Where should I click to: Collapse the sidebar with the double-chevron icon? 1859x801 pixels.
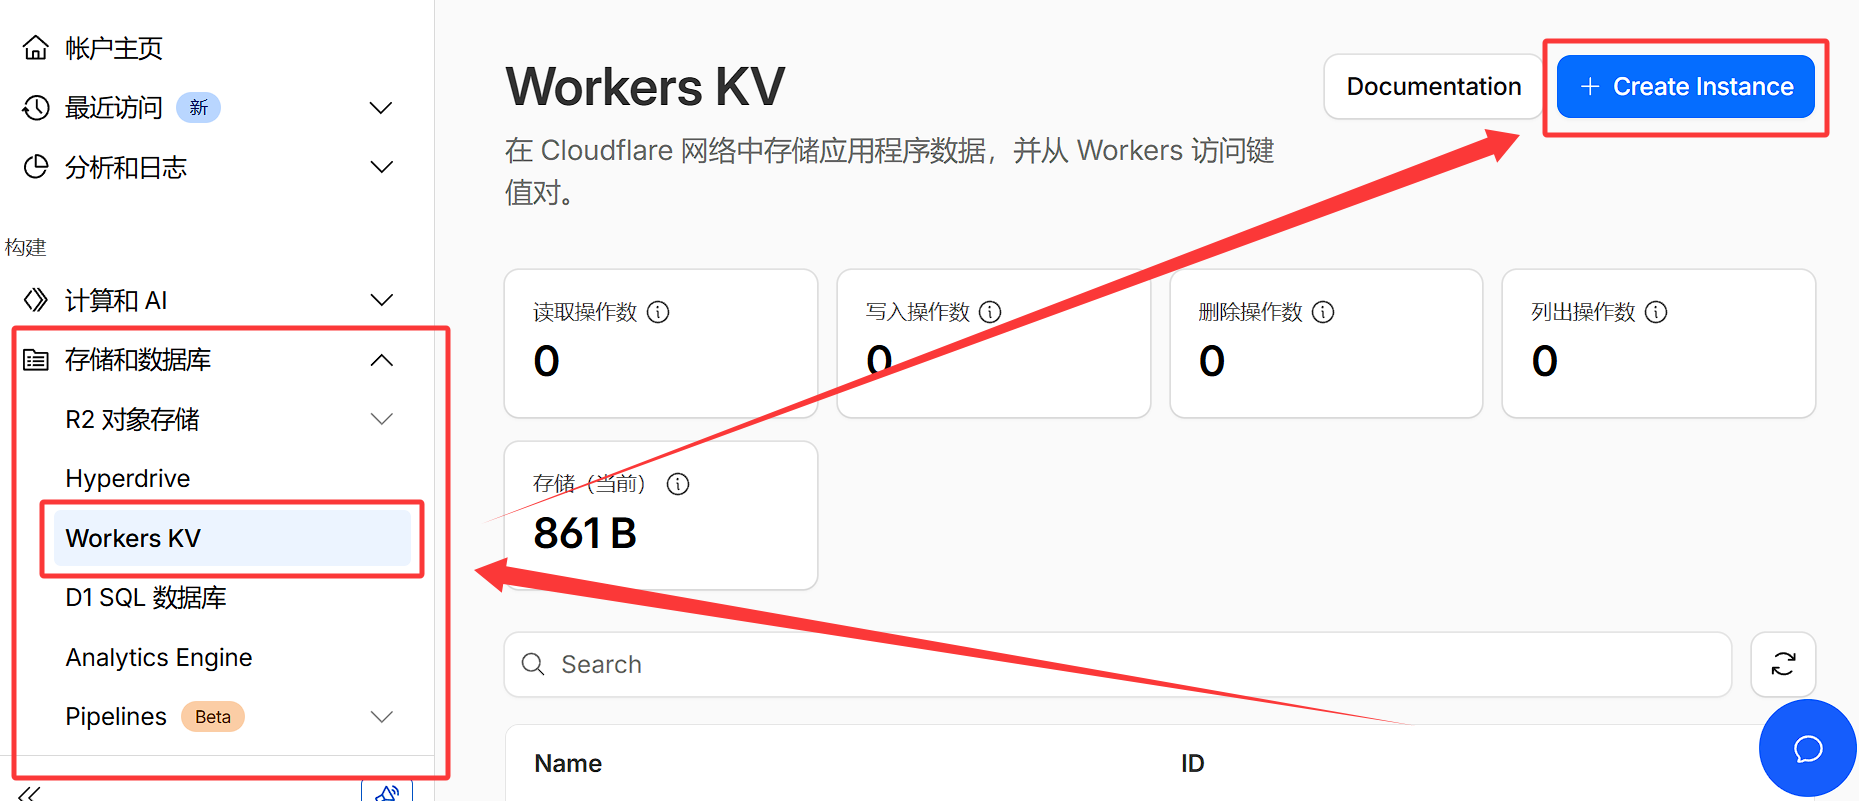coord(29,793)
